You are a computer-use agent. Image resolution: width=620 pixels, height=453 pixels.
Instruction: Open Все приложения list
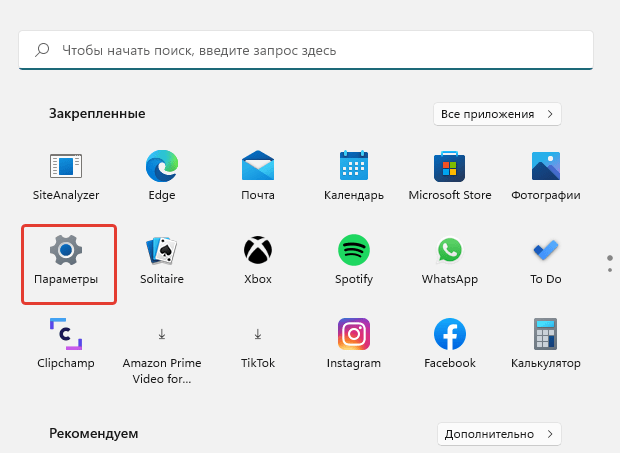pos(497,114)
